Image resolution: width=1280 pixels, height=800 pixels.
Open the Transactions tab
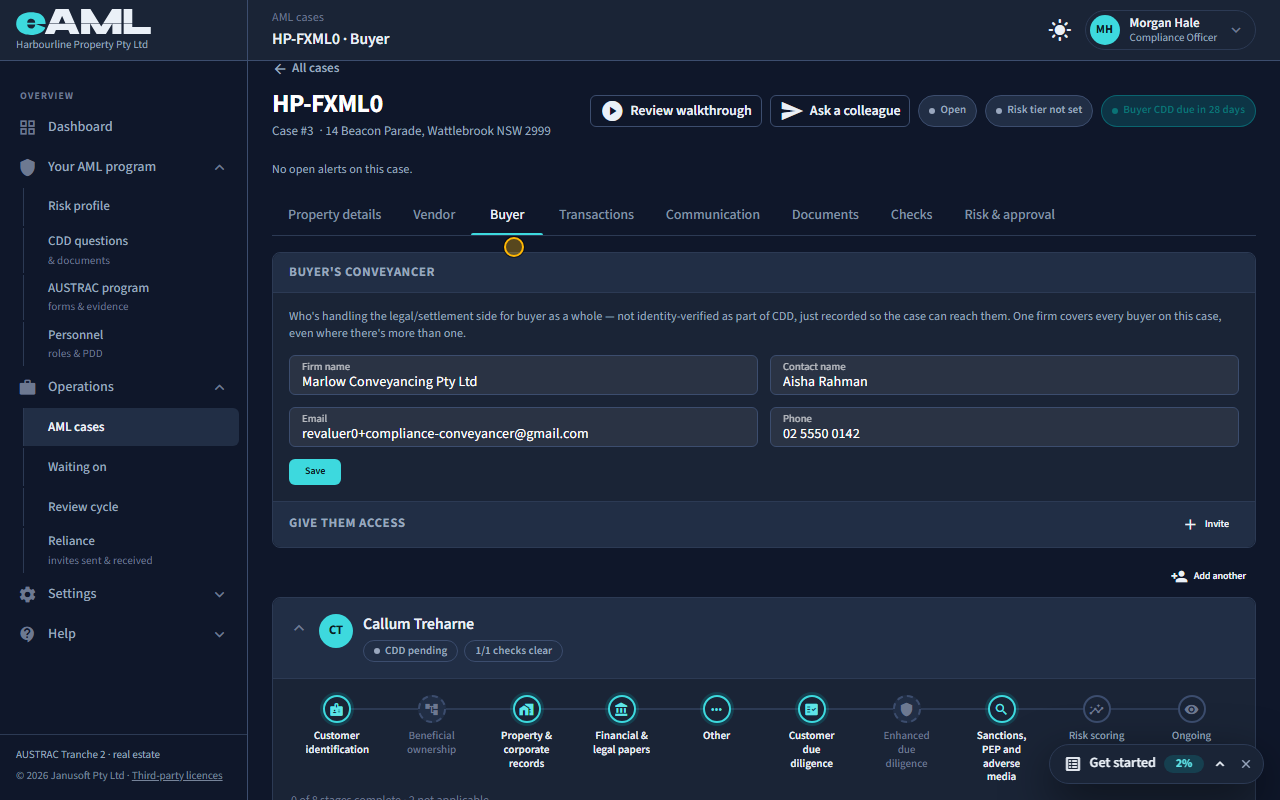pyautogui.click(x=597, y=215)
